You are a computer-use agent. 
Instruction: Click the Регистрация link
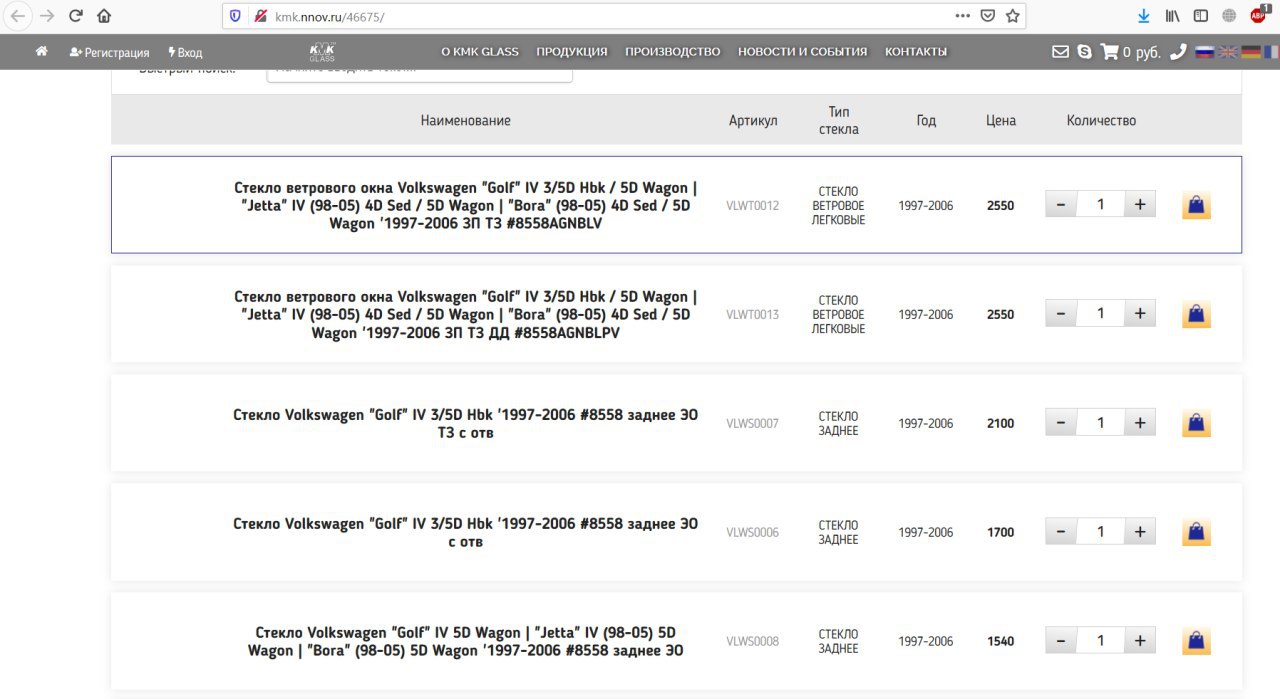(110, 52)
